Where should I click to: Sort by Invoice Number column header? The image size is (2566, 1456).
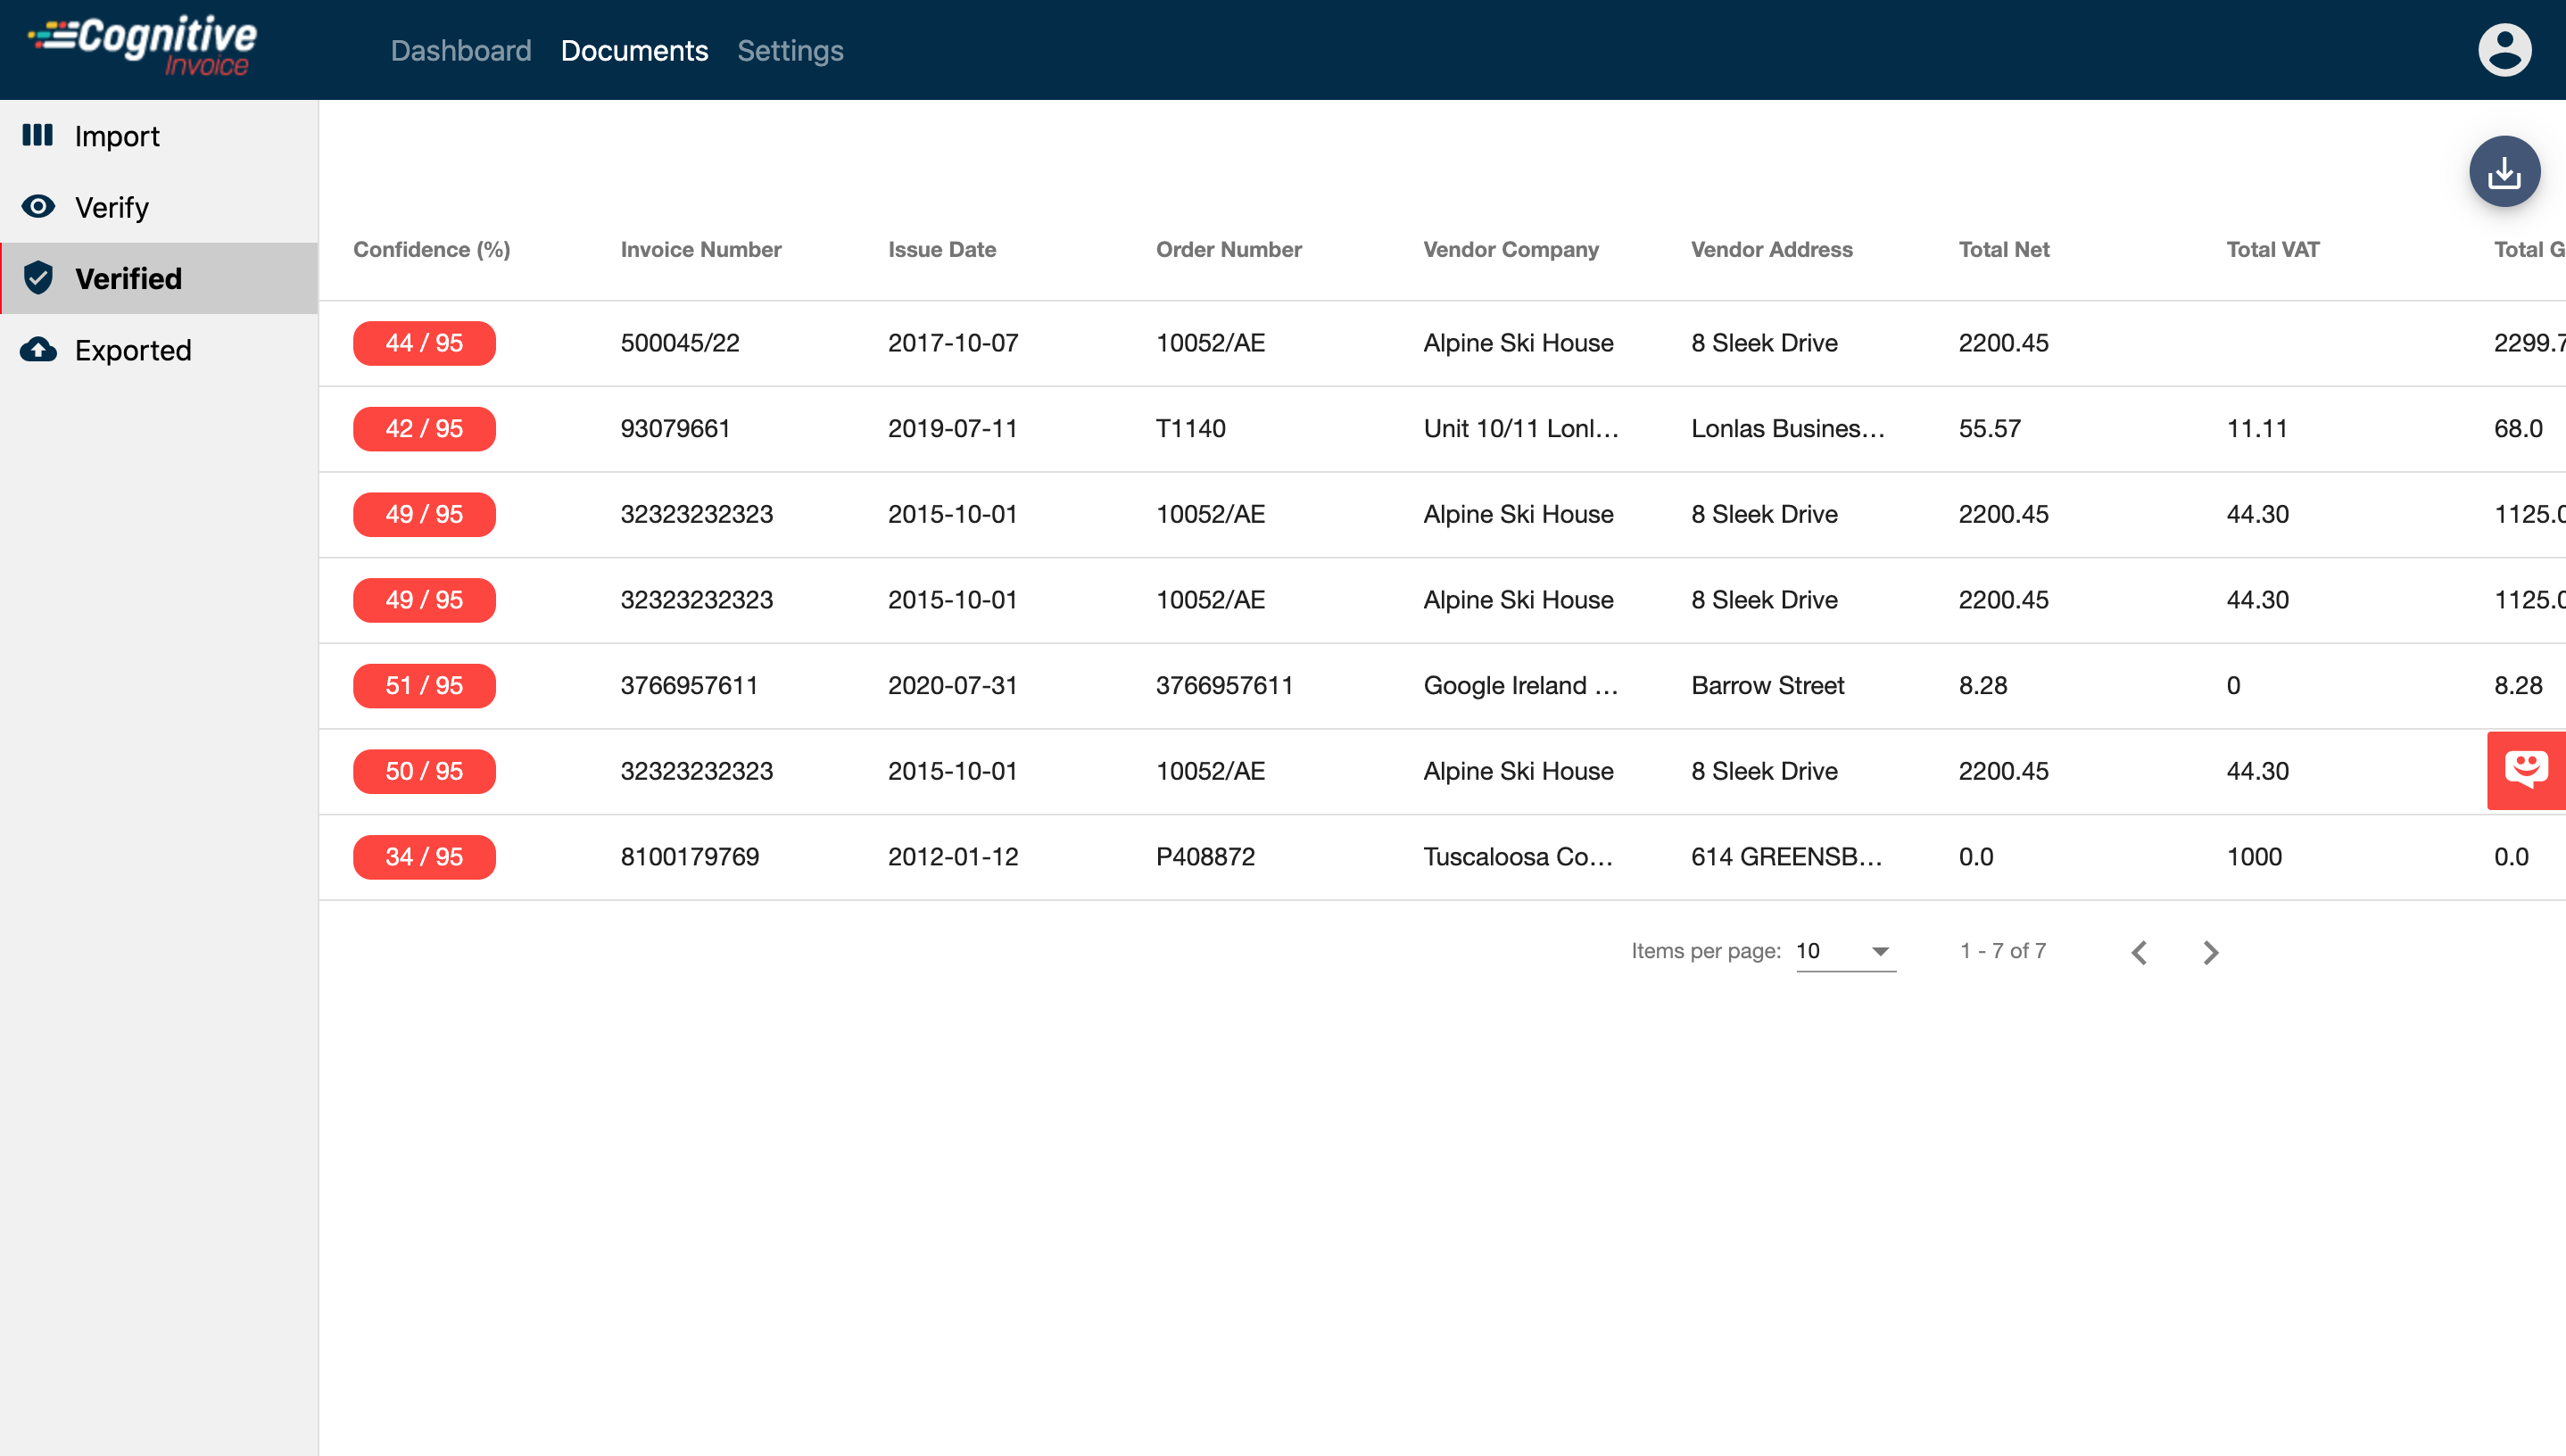(x=700, y=250)
